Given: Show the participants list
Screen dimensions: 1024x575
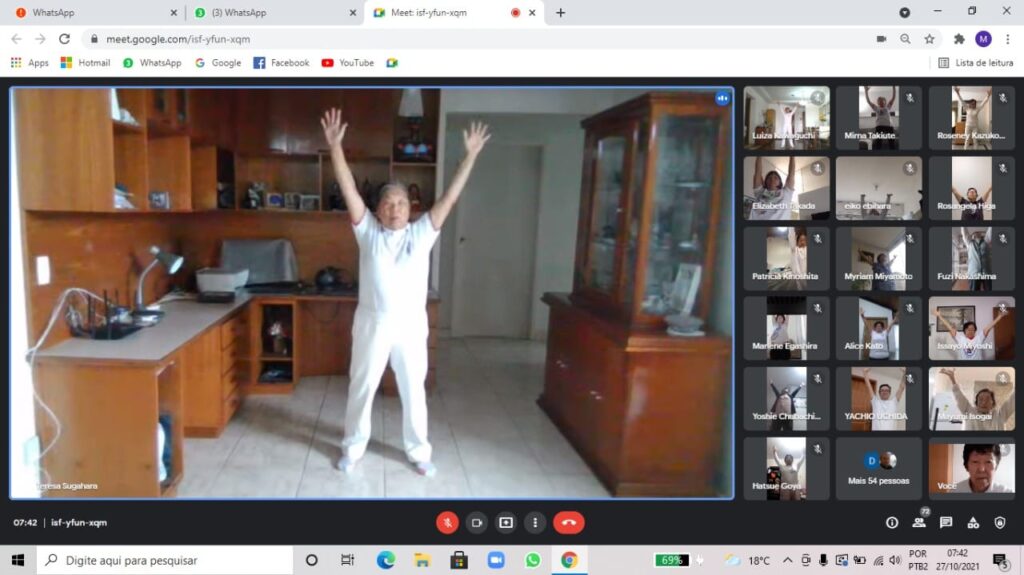Looking at the screenshot, I should click(919, 522).
